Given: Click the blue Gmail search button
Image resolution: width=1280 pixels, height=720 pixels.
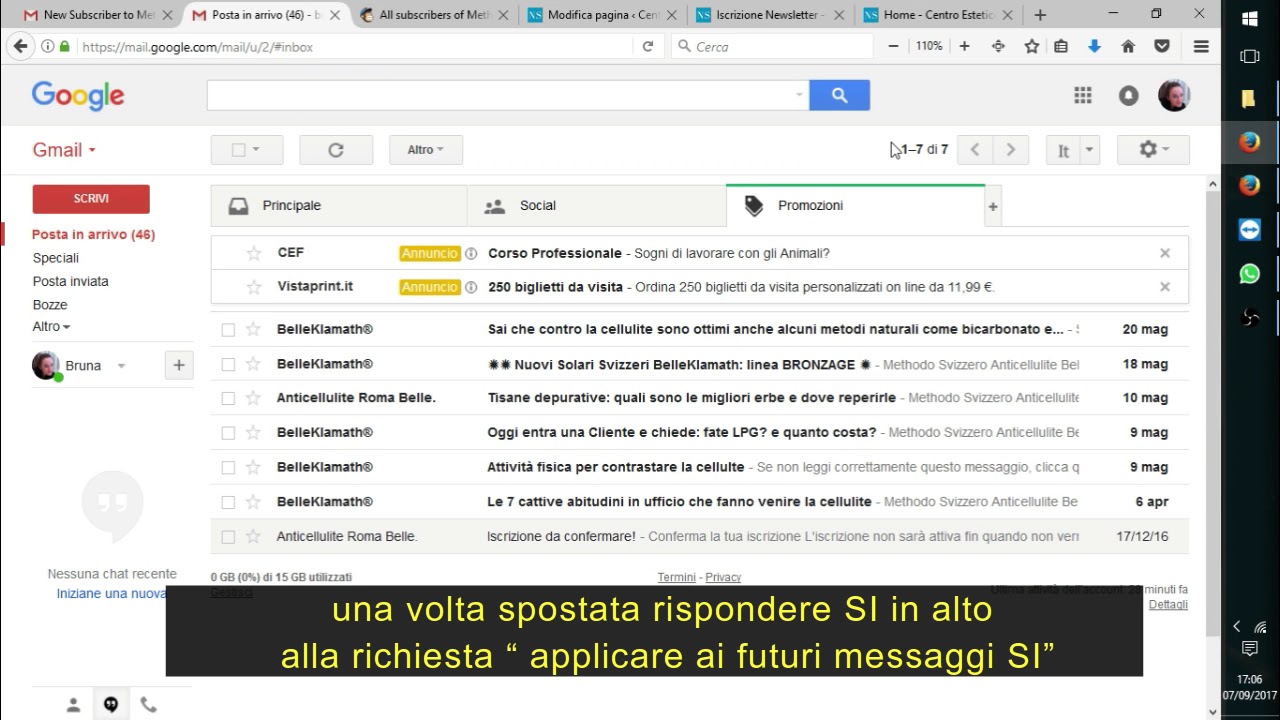Looking at the screenshot, I should (x=839, y=95).
